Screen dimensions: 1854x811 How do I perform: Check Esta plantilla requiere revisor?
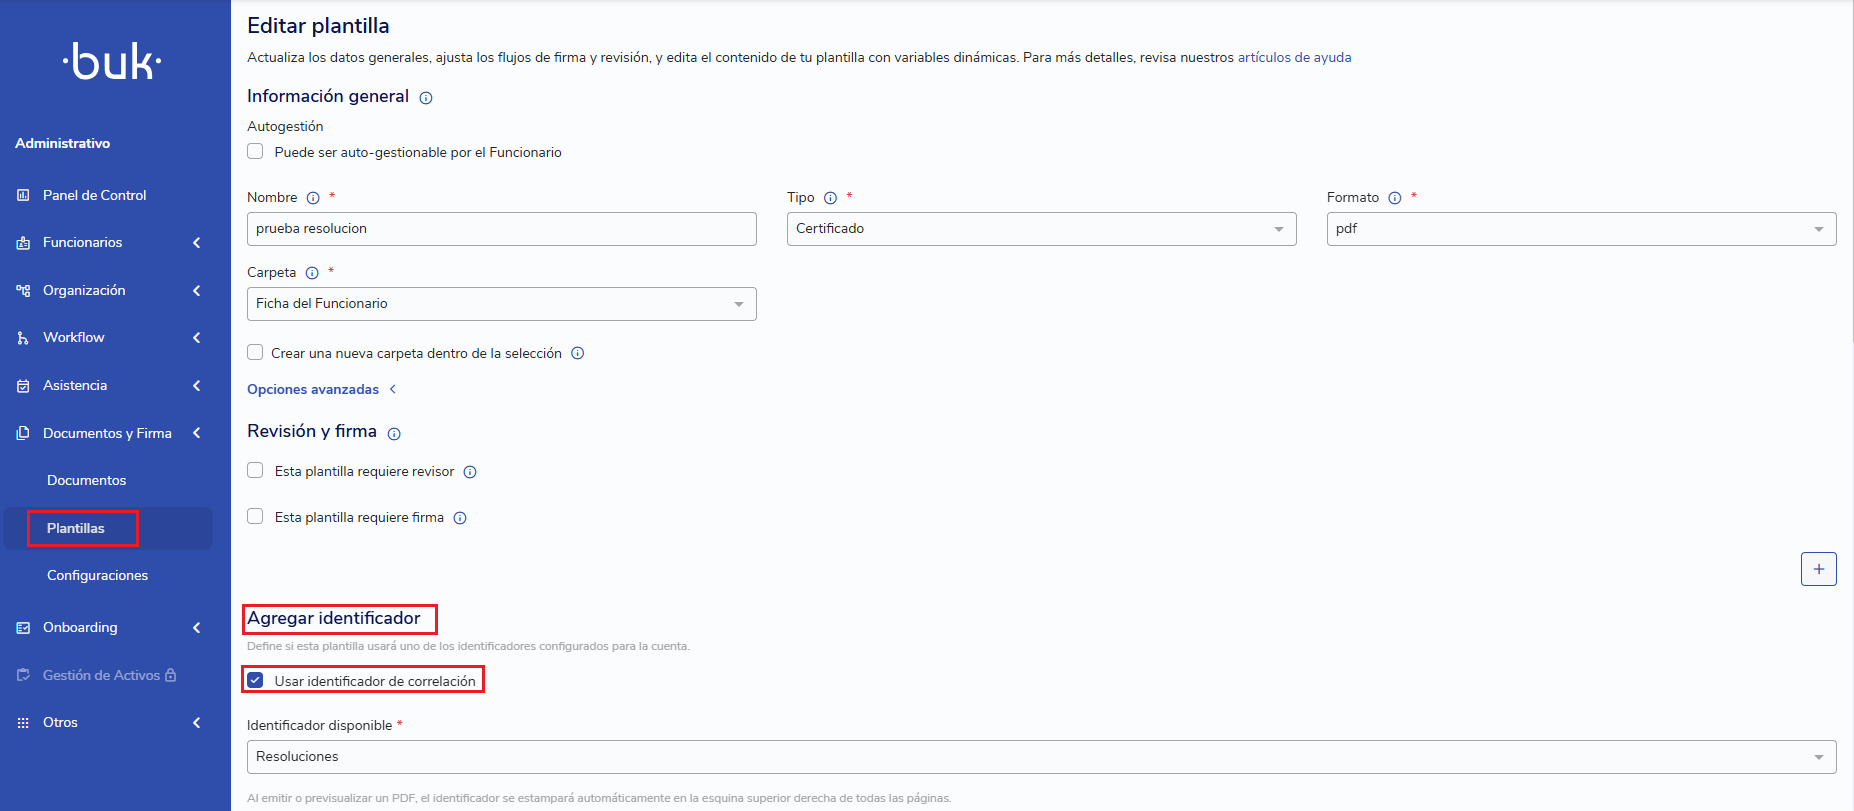tap(255, 470)
